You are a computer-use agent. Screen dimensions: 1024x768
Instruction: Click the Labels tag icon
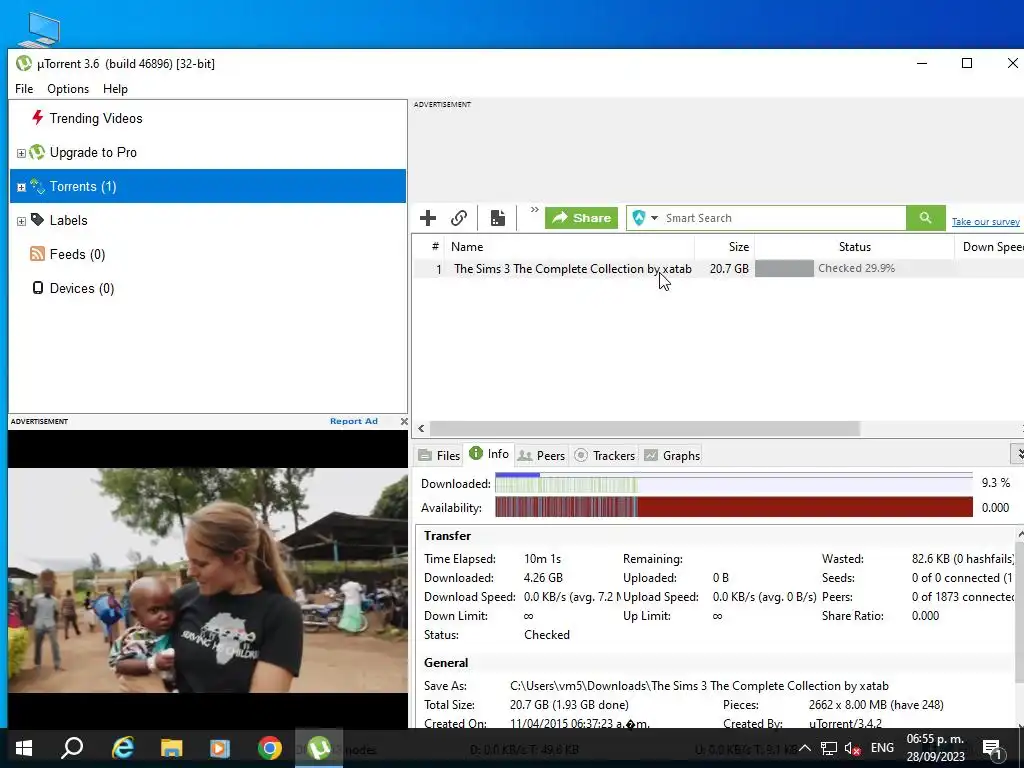pyautogui.click(x=37, y=219)
